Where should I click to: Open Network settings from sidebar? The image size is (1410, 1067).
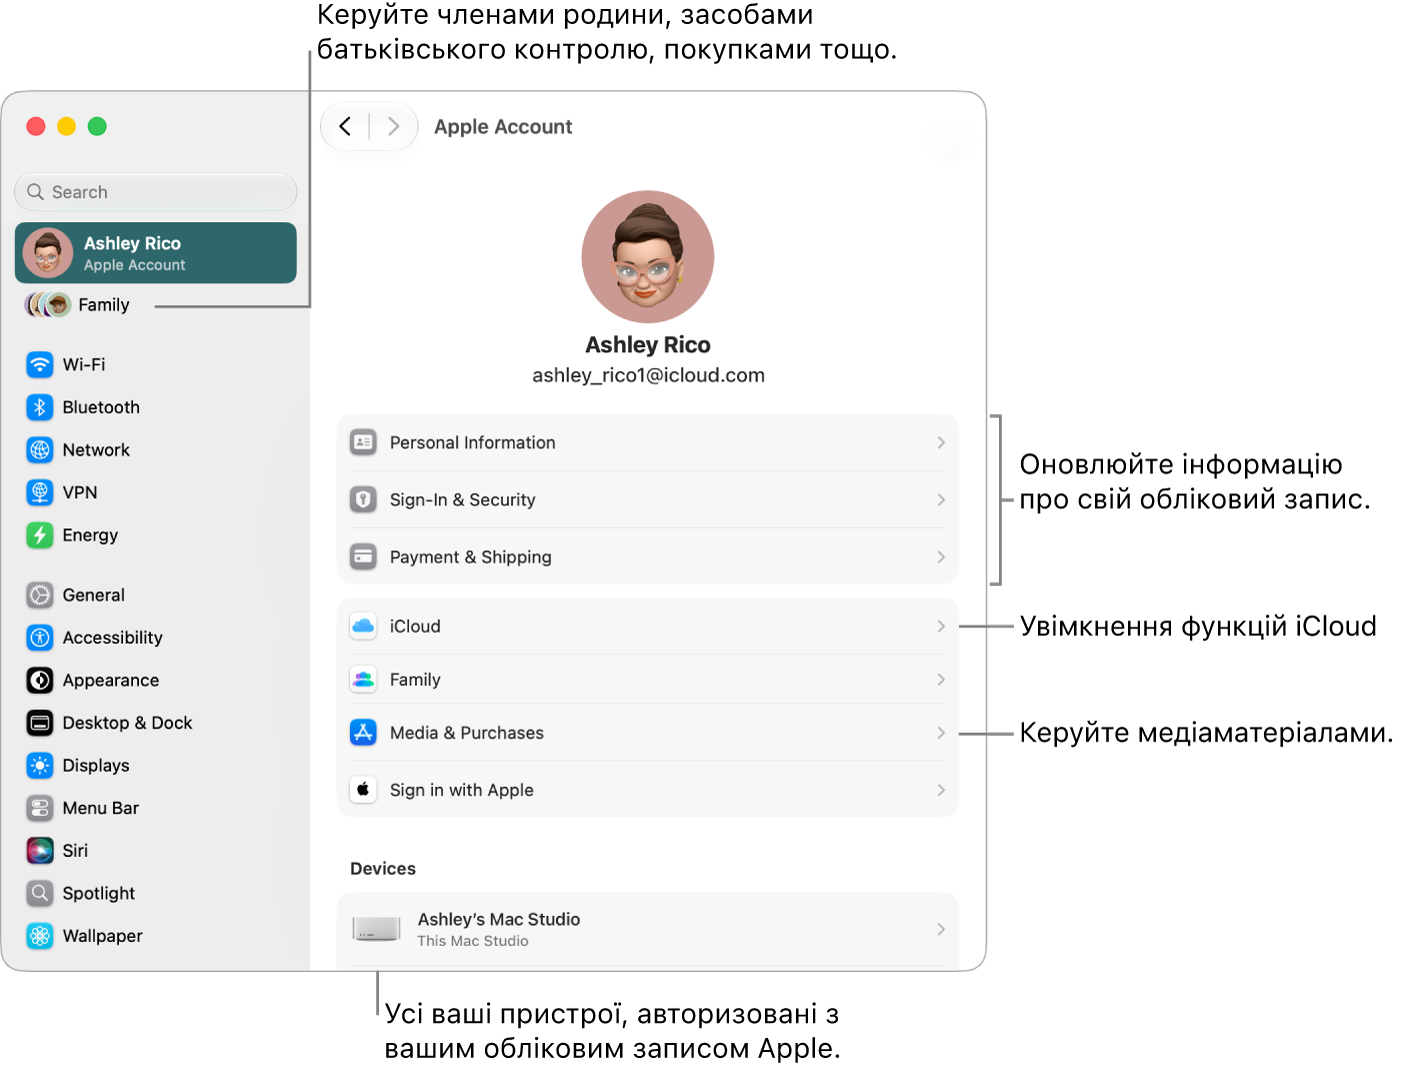pyautogui.click(x=156, y=450)
